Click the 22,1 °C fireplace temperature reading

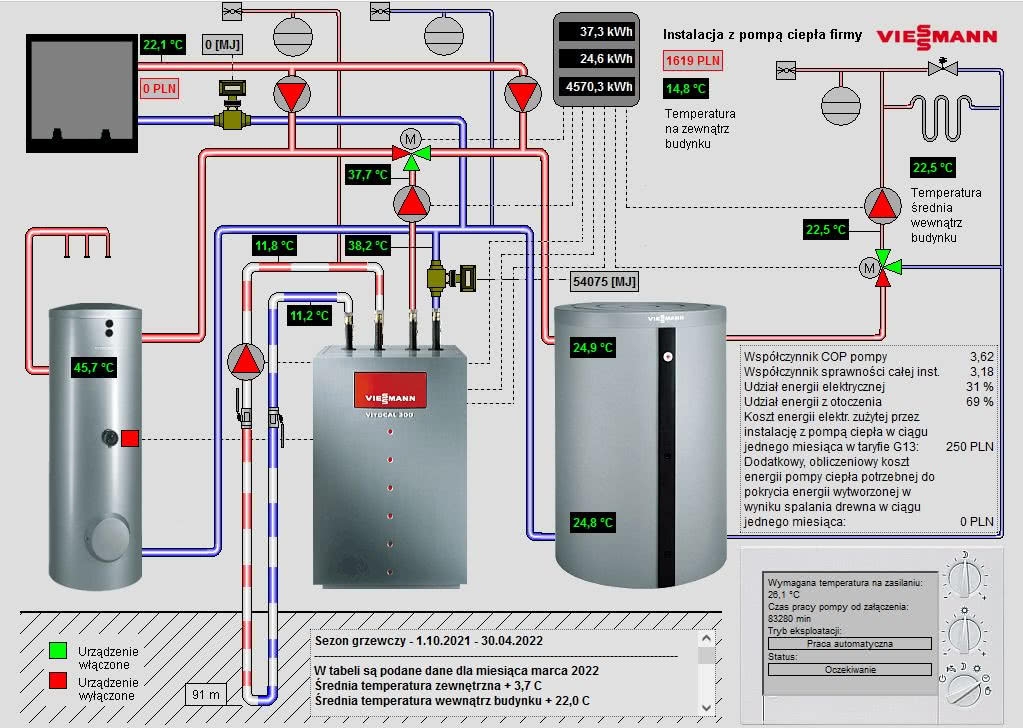click(x=163, y=45)
